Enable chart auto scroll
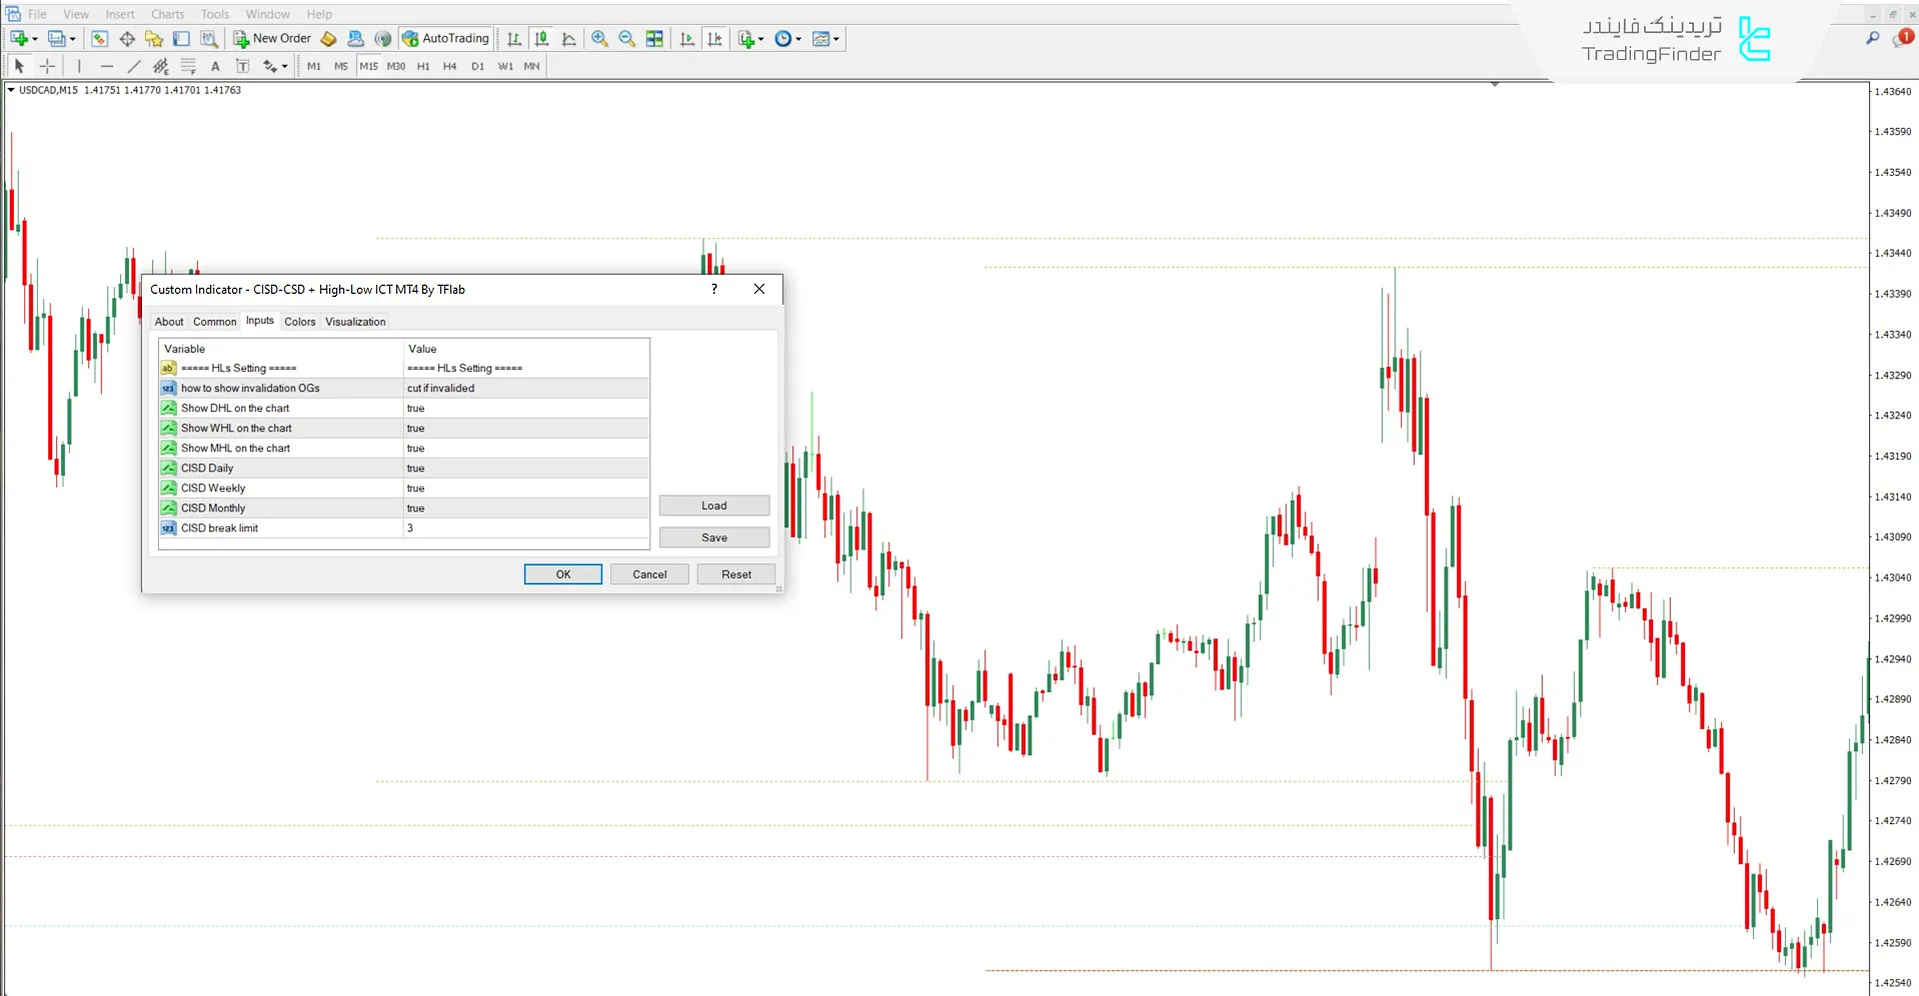The height and width of the screenshot is (996, 1919). tap(687, 38)
